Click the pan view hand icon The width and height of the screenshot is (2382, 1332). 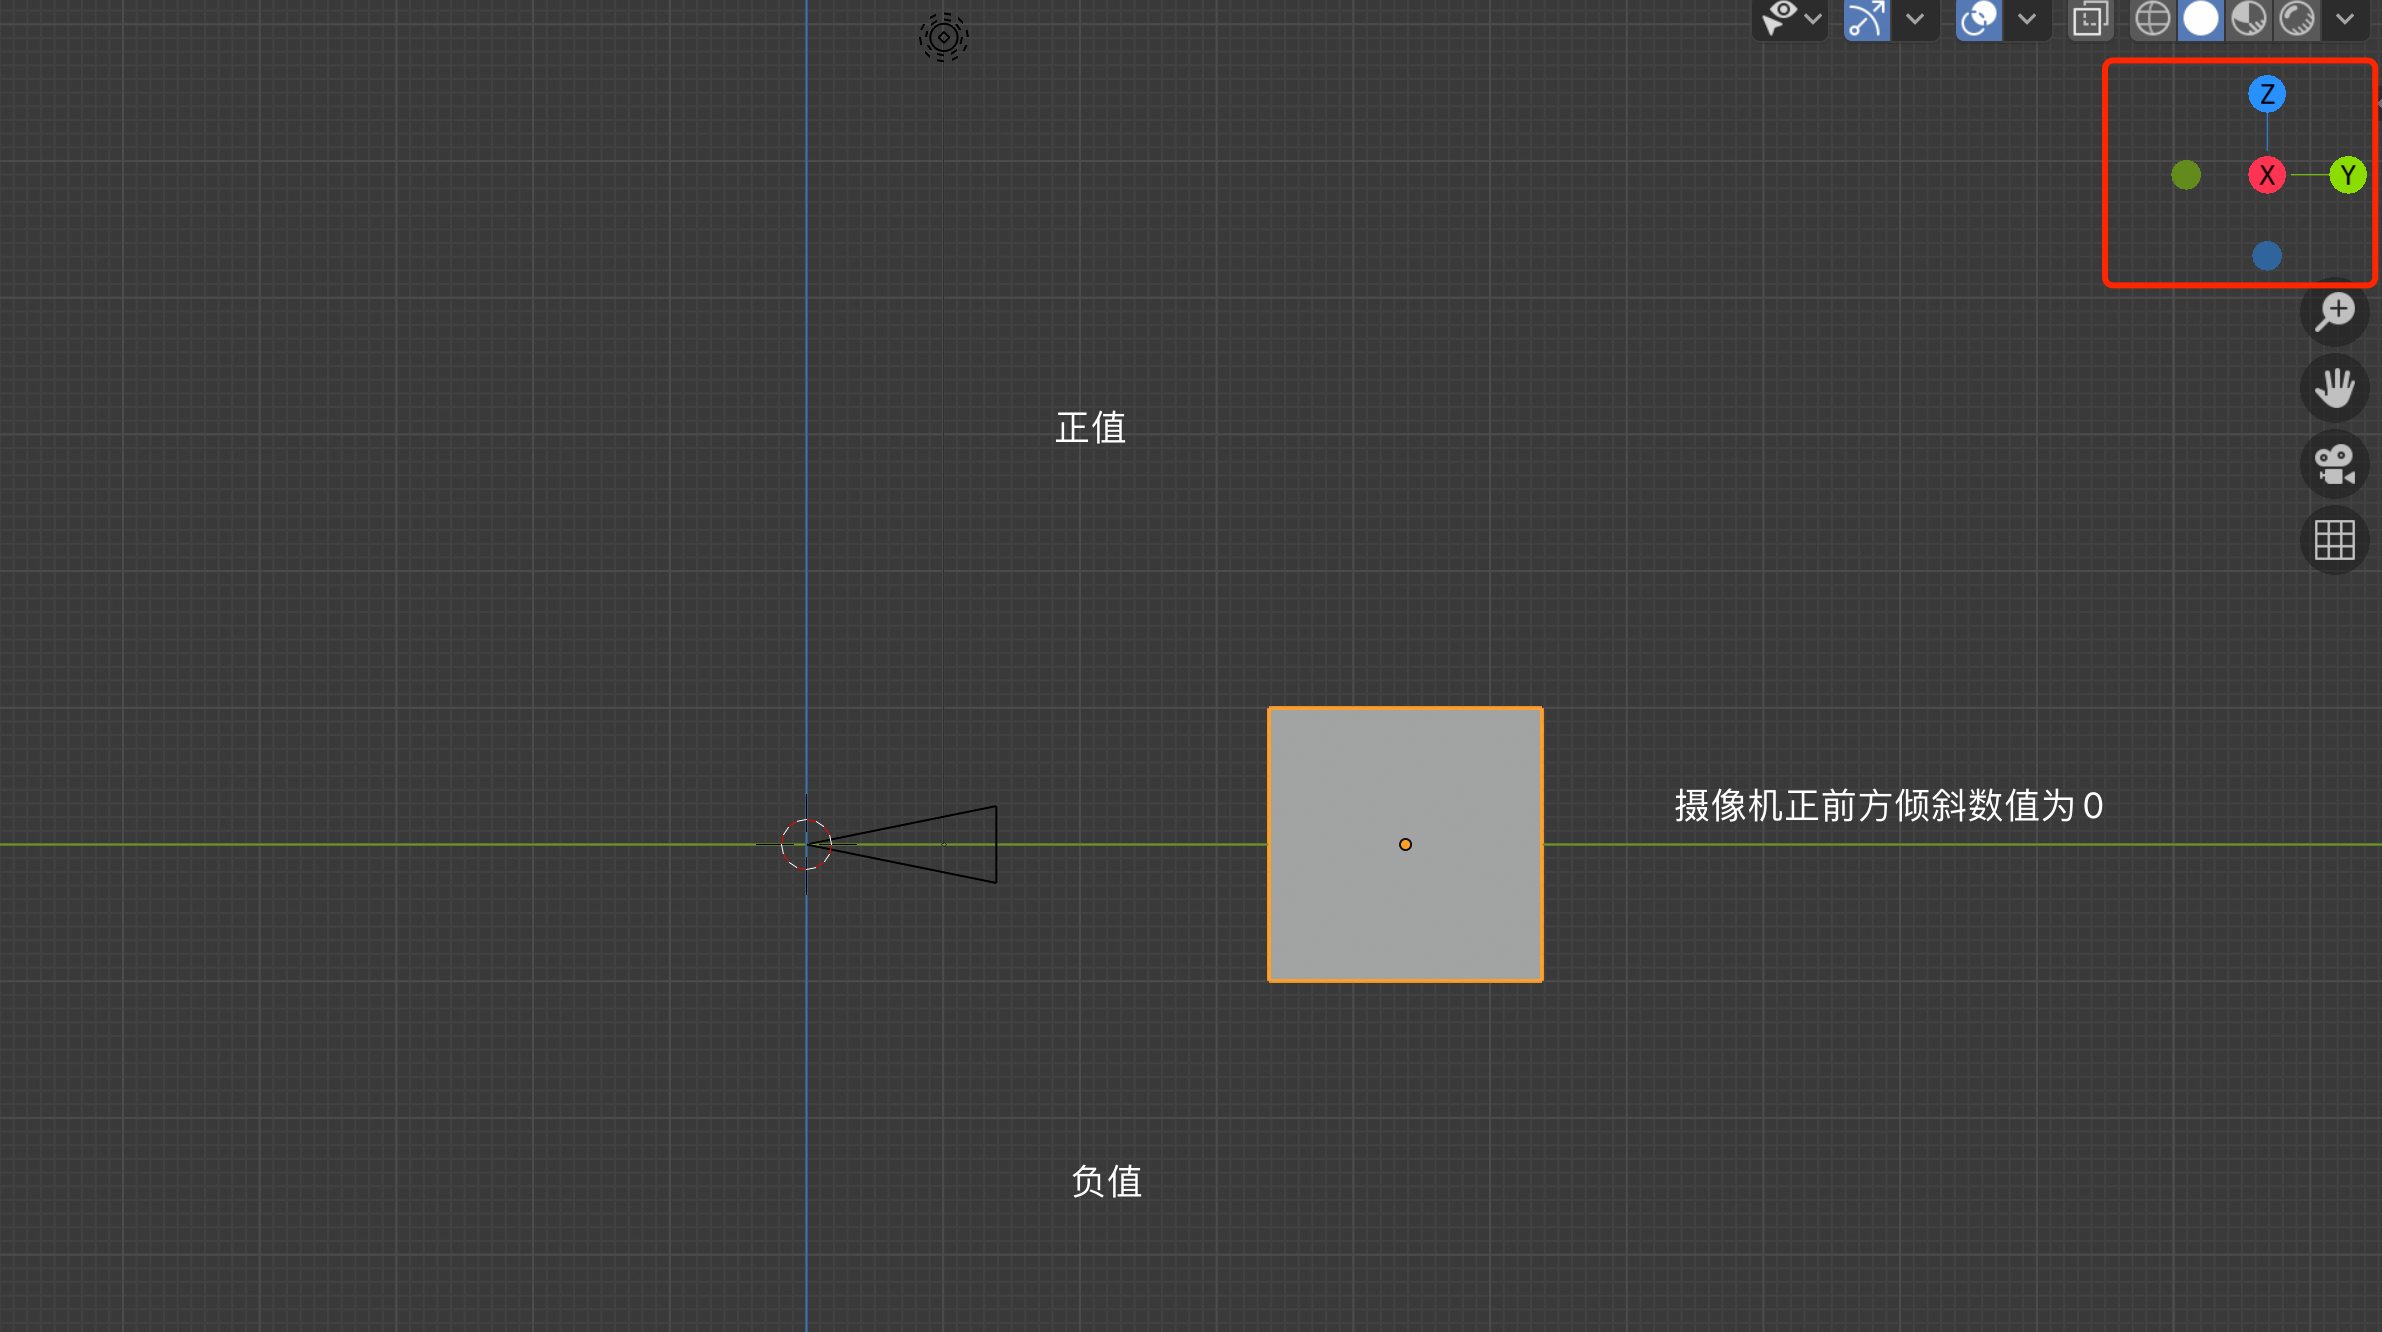click(x=2335, y=388)
